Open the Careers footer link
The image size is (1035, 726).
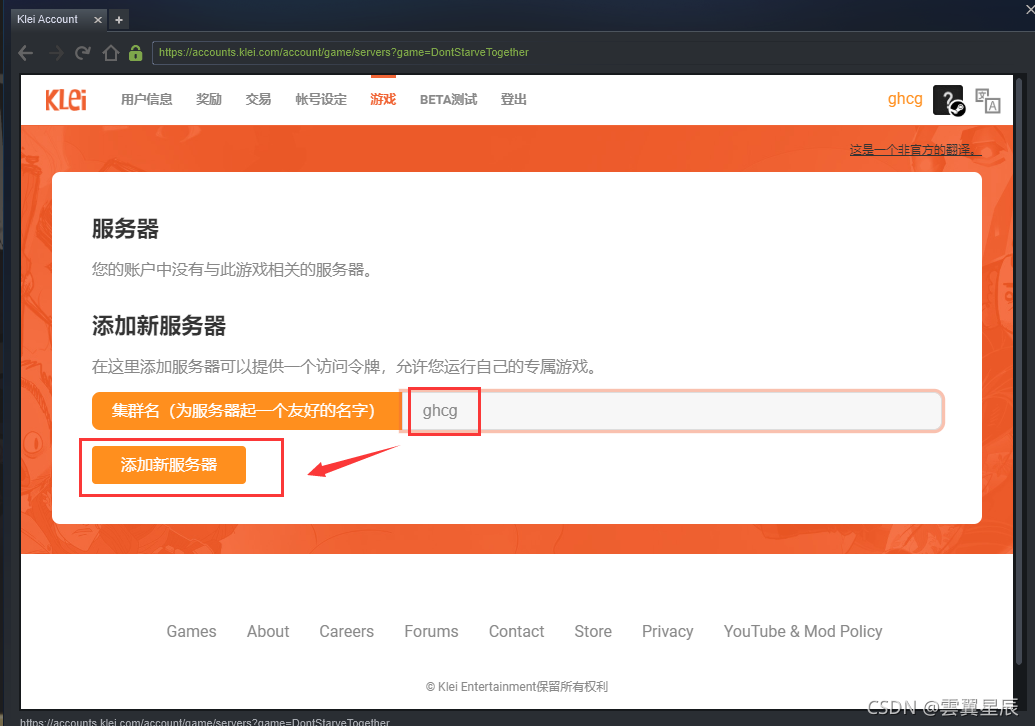coord(347,632)
